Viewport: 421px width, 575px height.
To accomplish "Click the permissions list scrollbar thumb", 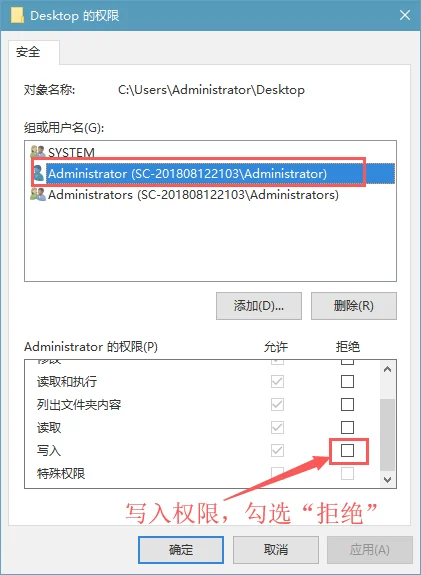I will 387,435.
